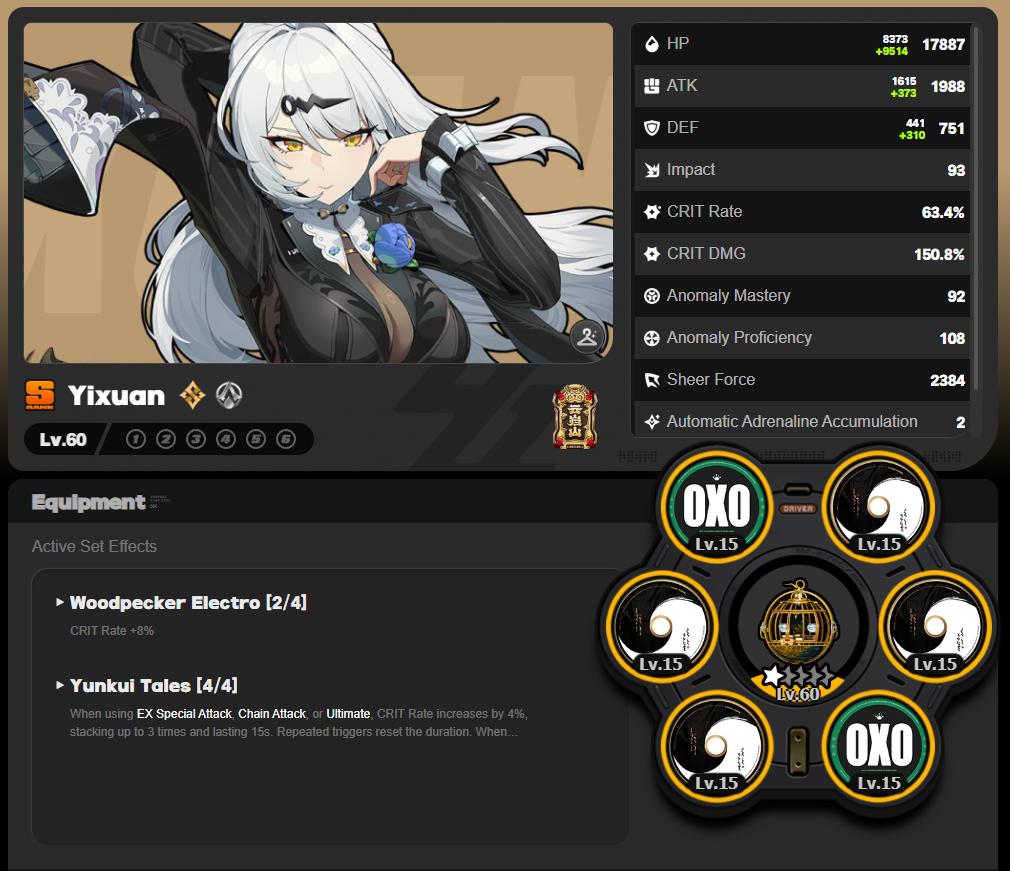Click the Anomaly Mastery icon
Screen dimensions: 1010x871
[652, 296]
